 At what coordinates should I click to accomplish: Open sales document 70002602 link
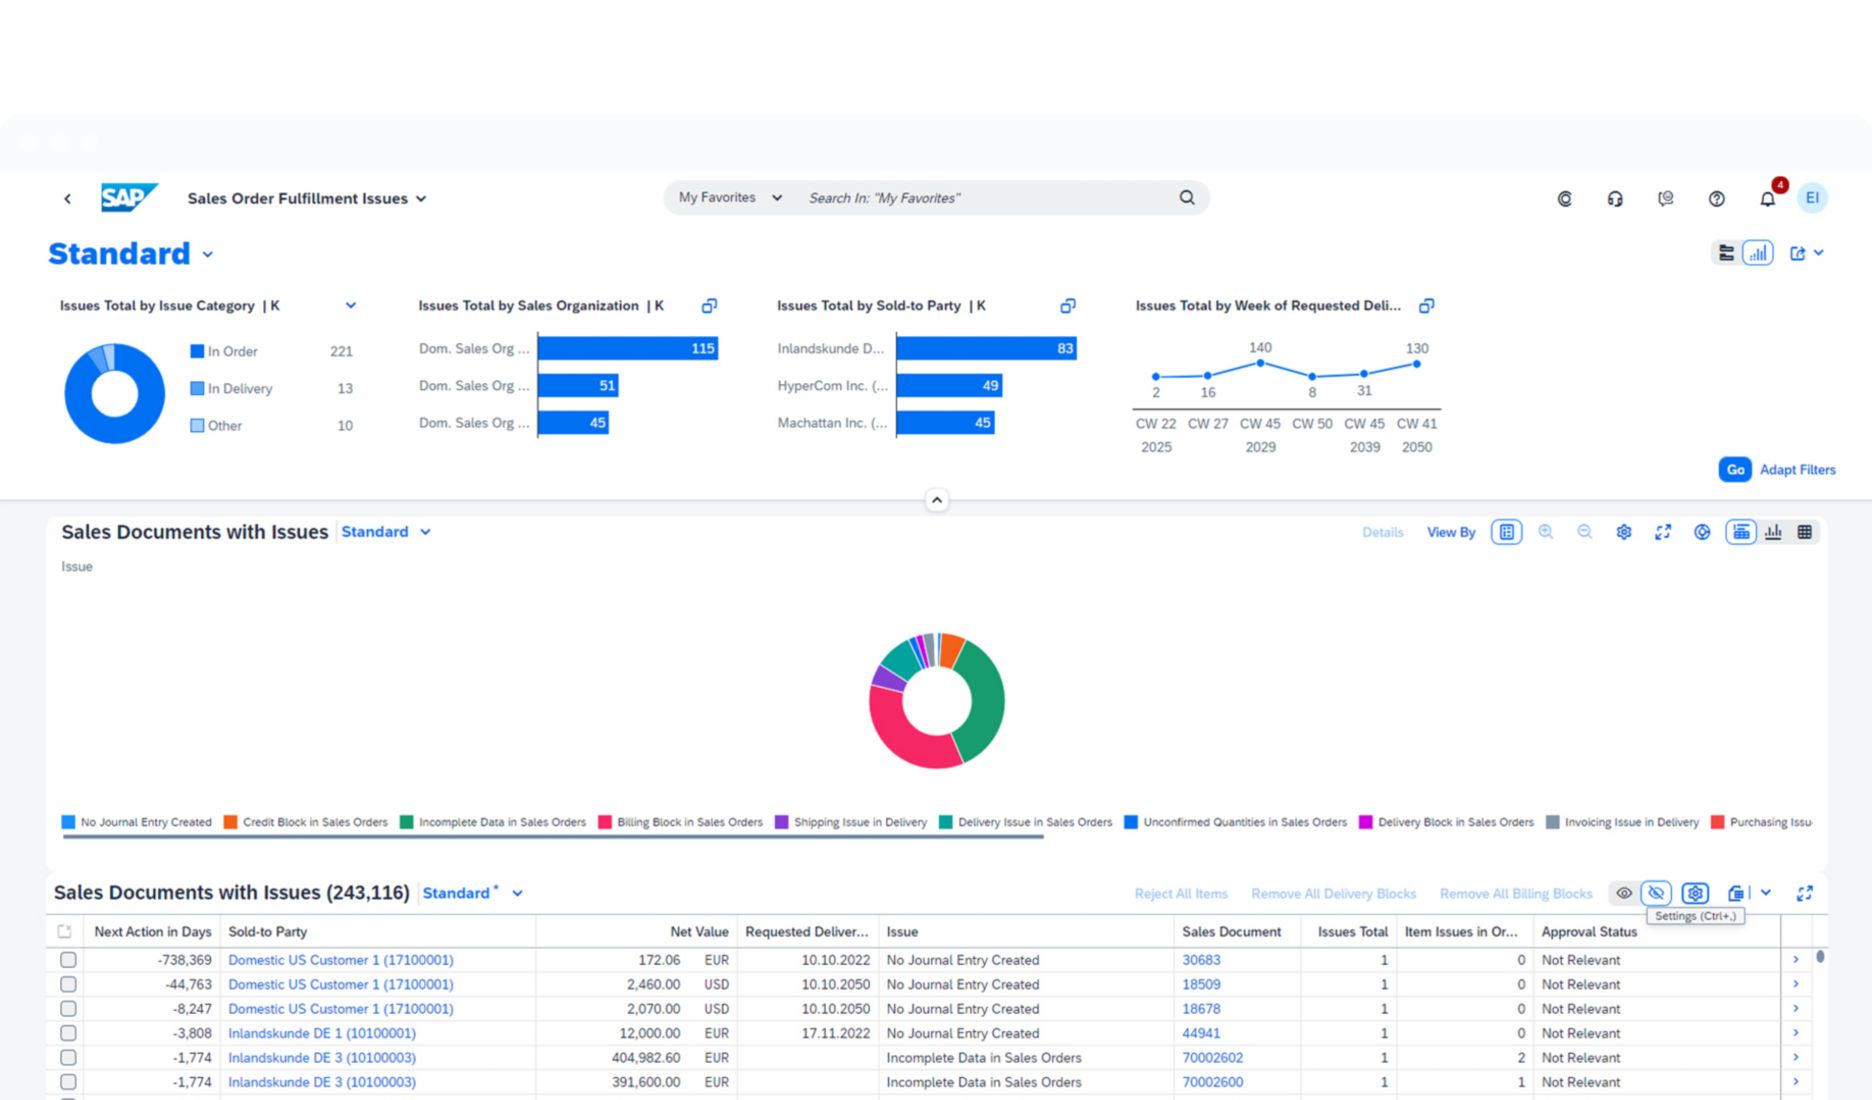point(1212,1058)
